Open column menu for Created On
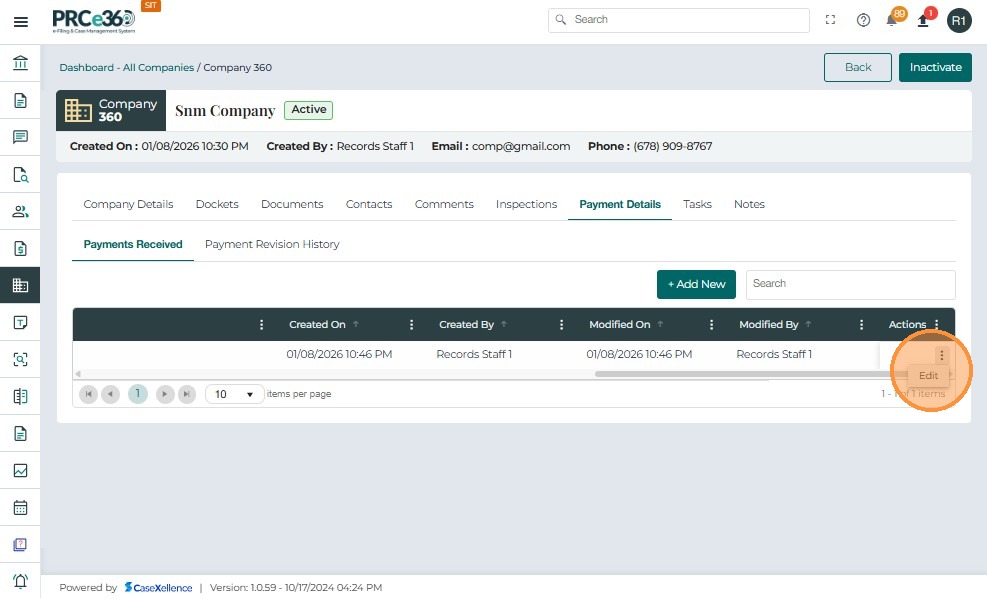987x599 pixels. click(x=412, y=325)
